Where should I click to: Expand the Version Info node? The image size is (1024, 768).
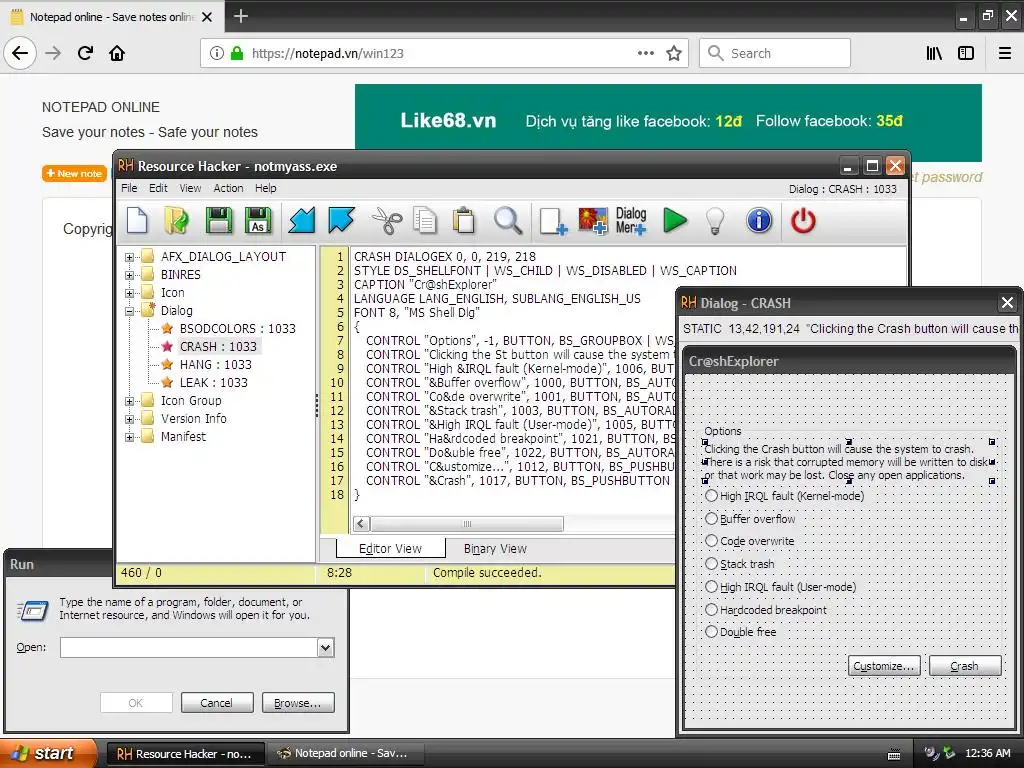[129, 419]
